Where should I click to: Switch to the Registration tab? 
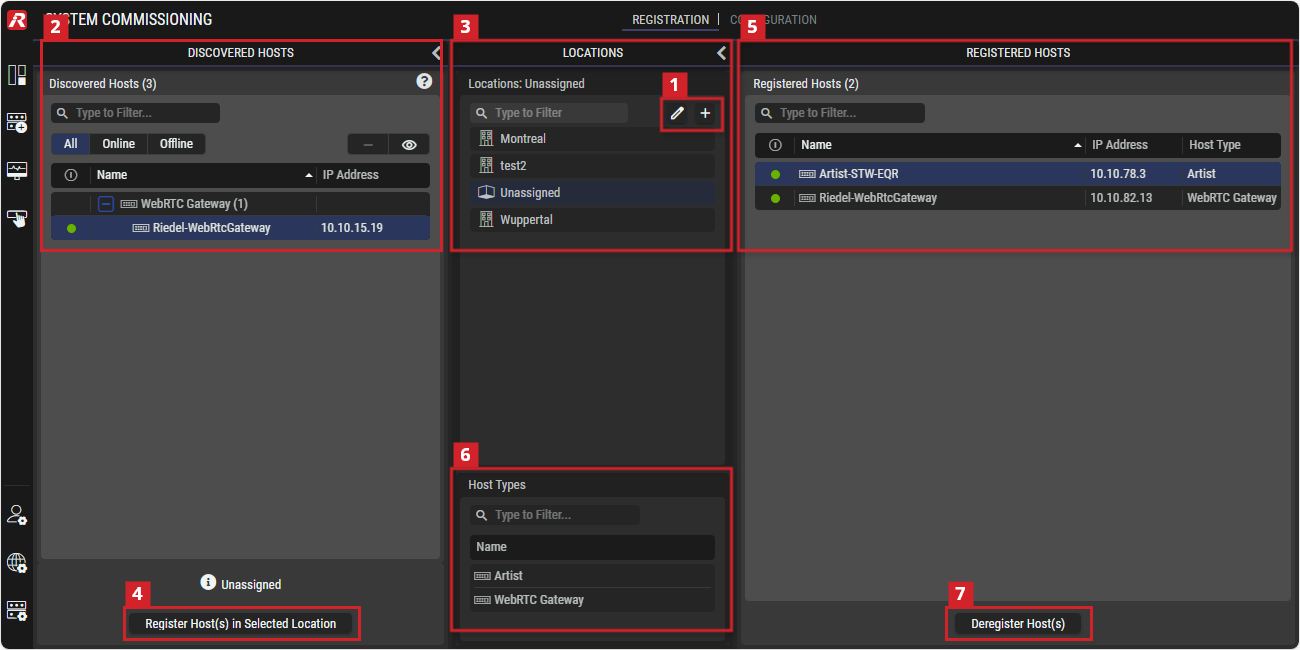click(x=670, y=20)
